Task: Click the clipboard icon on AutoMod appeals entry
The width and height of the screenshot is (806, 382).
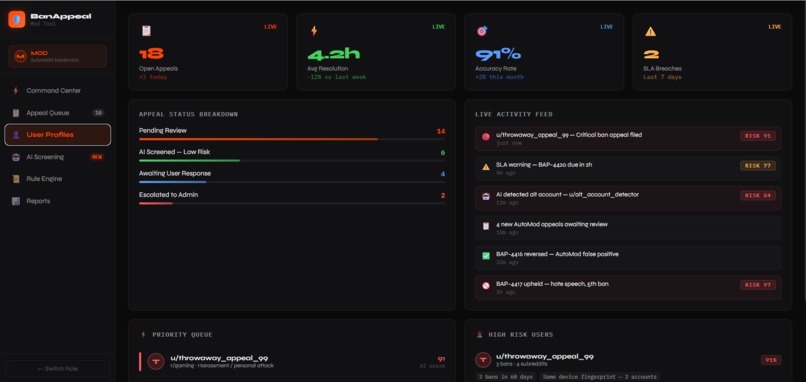Action: point(486,226)
